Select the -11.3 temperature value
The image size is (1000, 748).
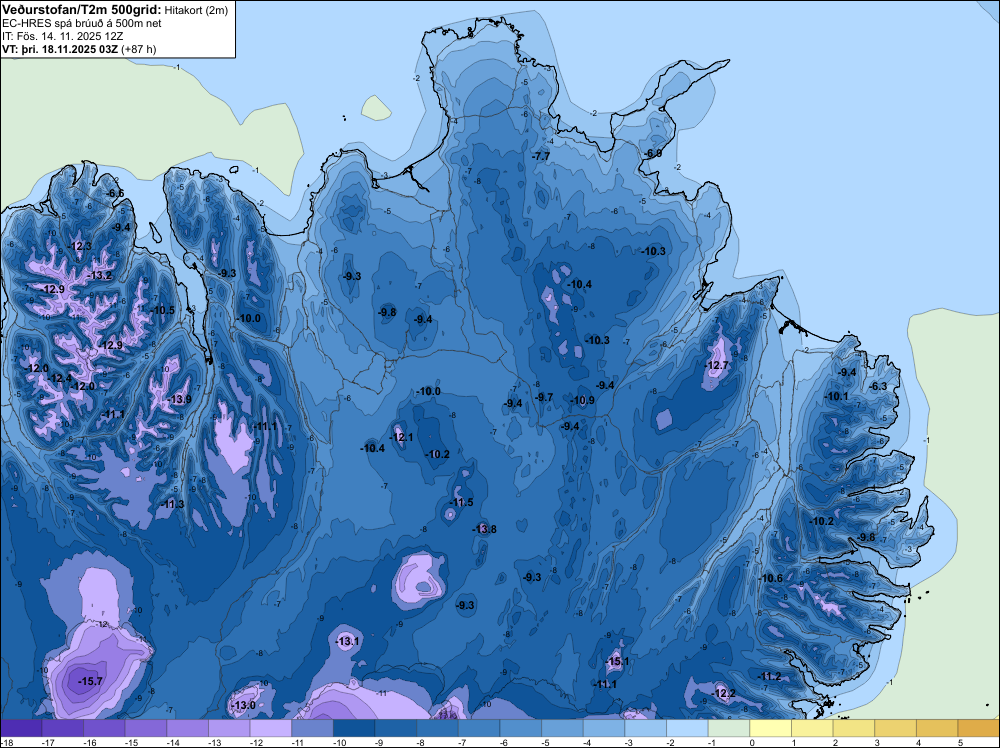coord(172,504)
